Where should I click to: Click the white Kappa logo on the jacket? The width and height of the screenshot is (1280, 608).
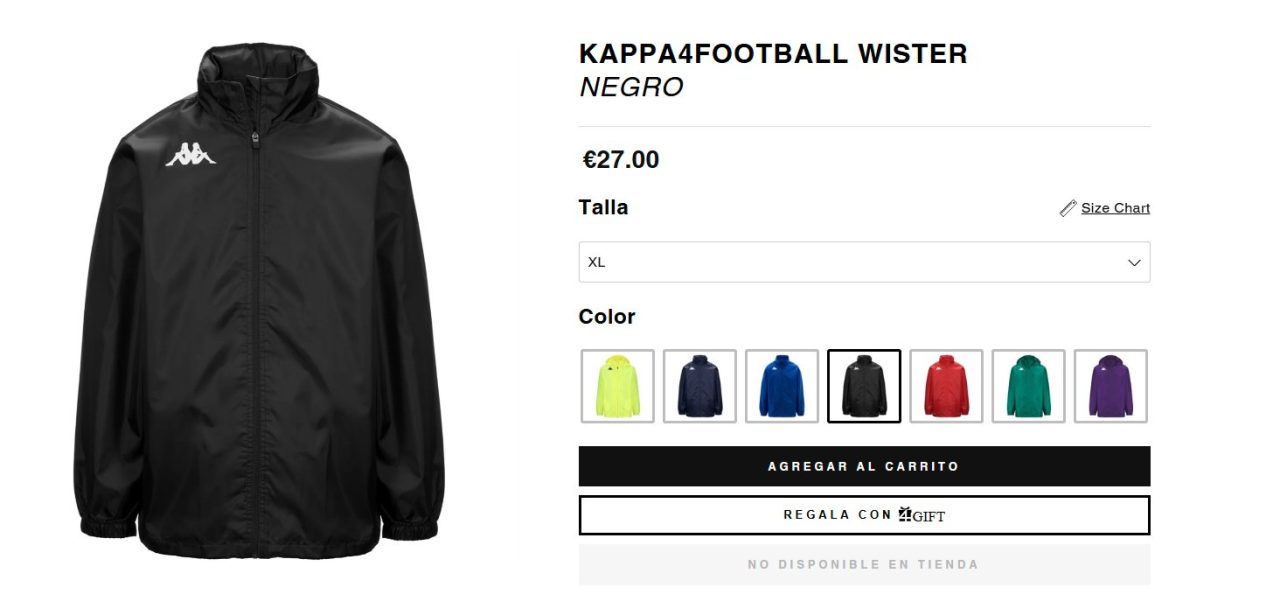pos(191,154)
